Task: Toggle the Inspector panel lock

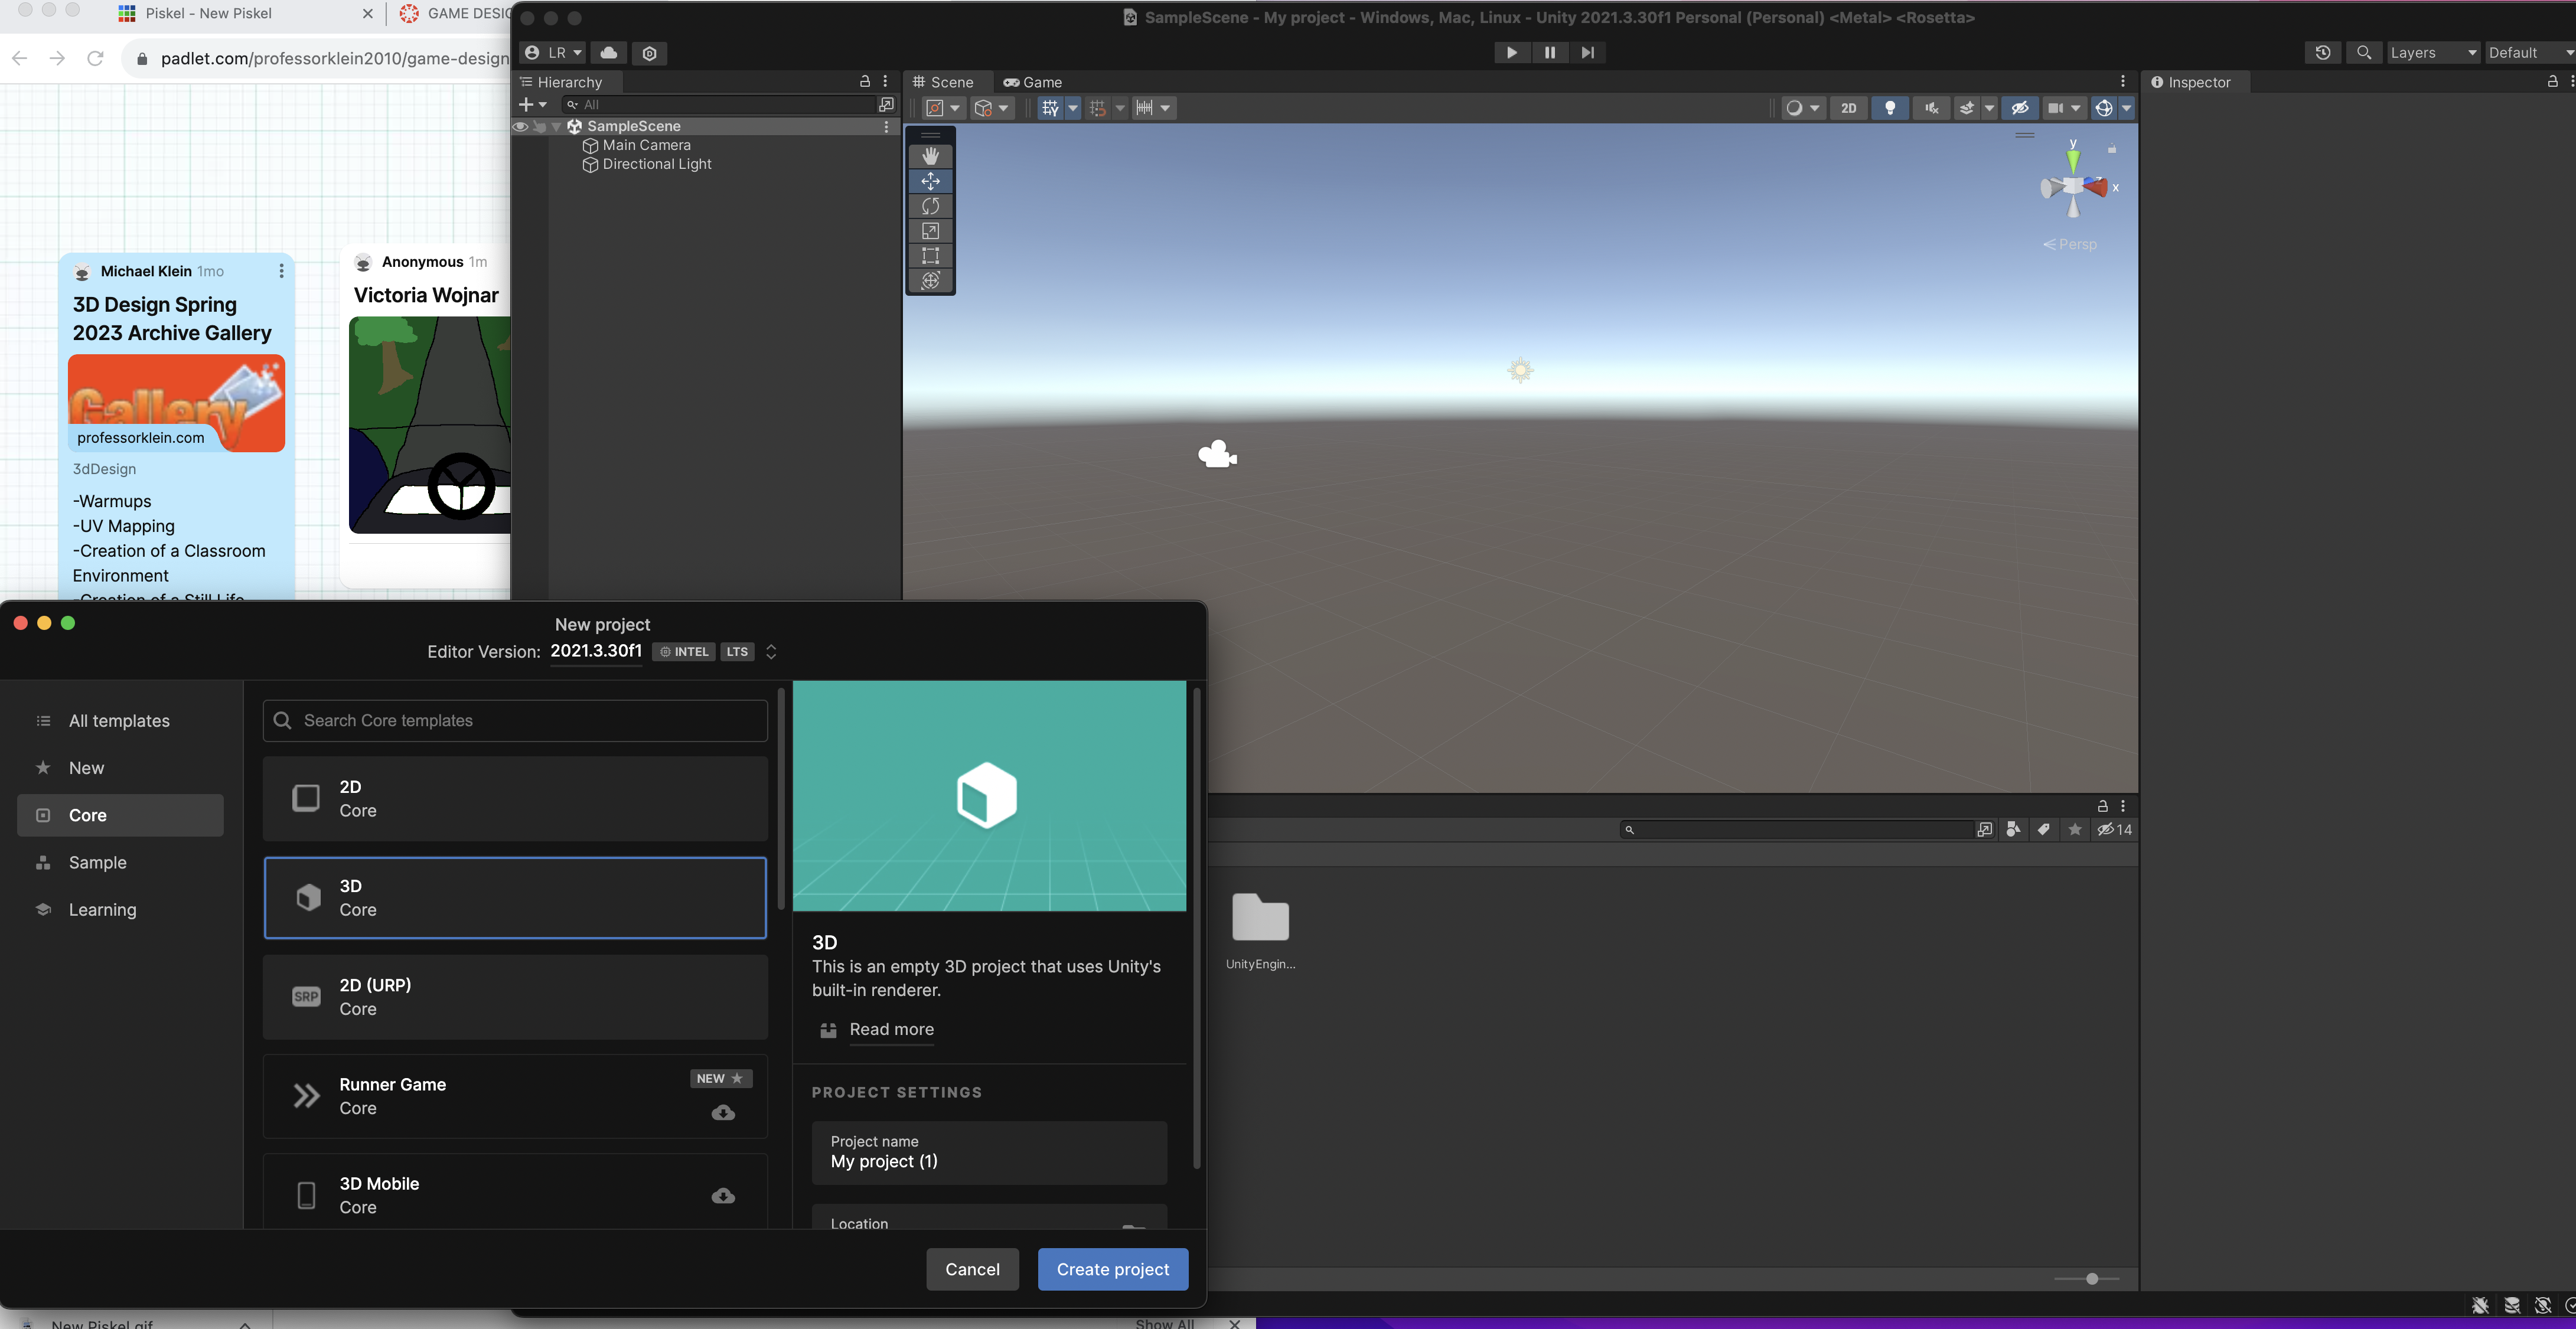Action: pos(2553,82)
